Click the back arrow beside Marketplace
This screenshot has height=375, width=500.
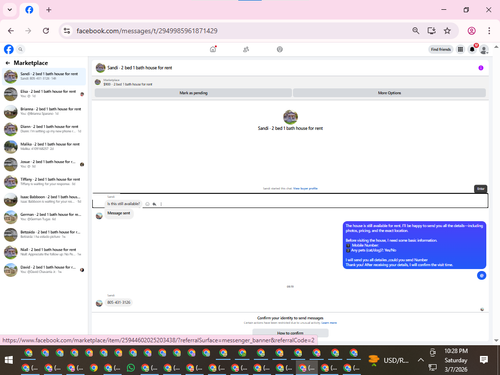click(8, 63)
